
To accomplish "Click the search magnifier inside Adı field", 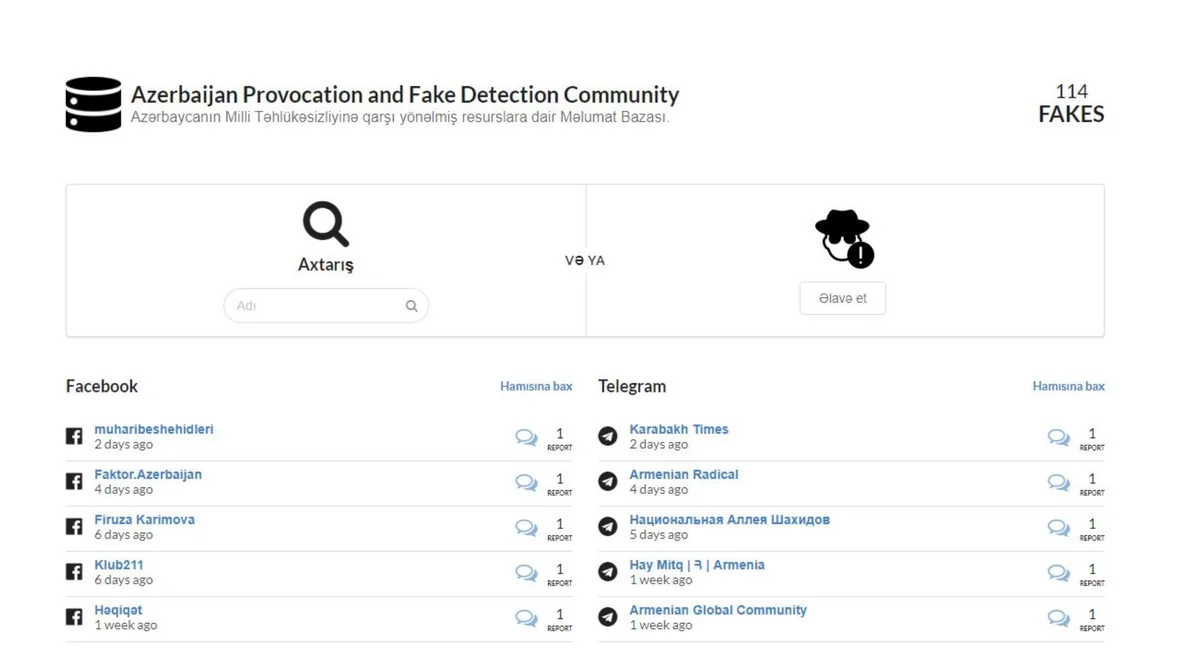I will 411,306.
